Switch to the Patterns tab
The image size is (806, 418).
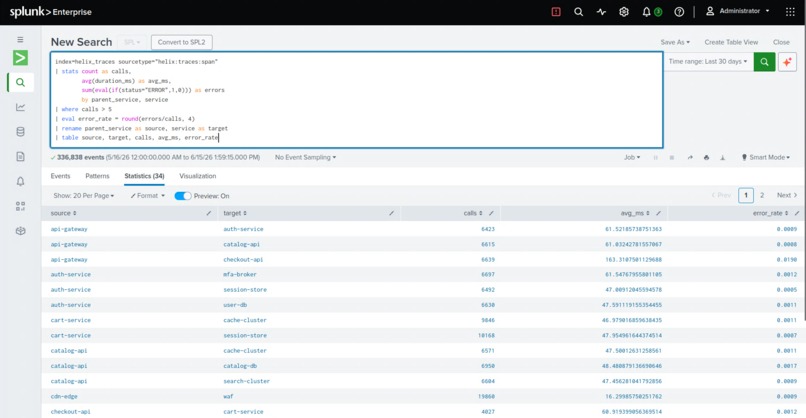click(97, 176)
